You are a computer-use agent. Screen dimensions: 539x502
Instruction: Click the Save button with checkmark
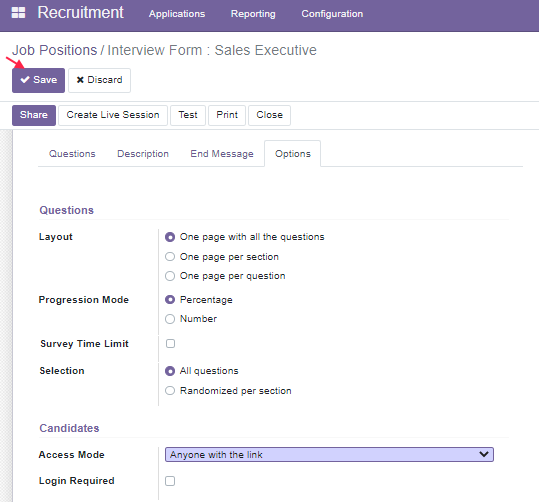(38, 80)
